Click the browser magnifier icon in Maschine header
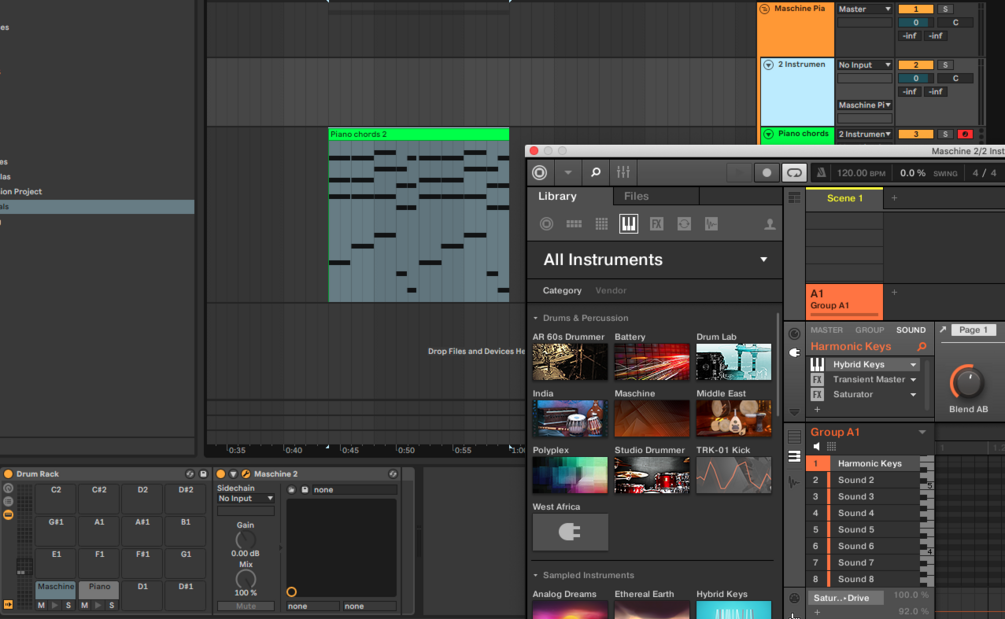 pos(595,172)
